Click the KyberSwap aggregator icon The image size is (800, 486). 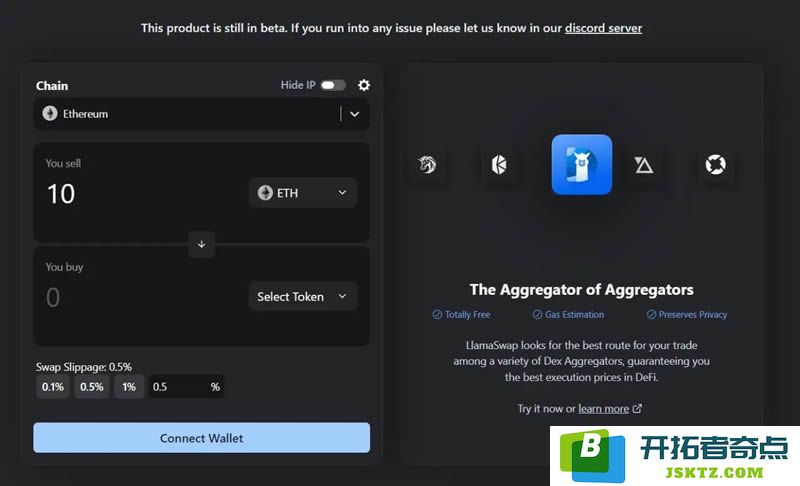click(x=499, y=164)
